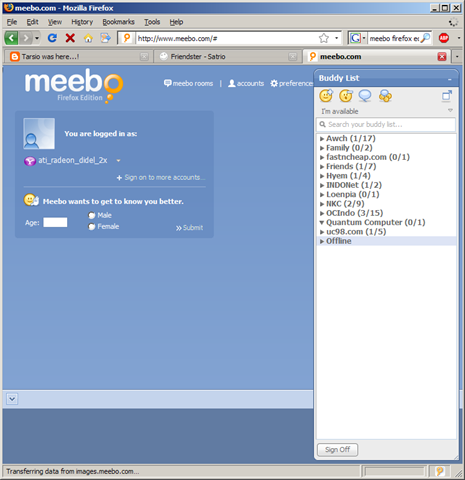Go to the home page icon
The height and width of the screenshot is (480, 465).
(x=88, y=38)
